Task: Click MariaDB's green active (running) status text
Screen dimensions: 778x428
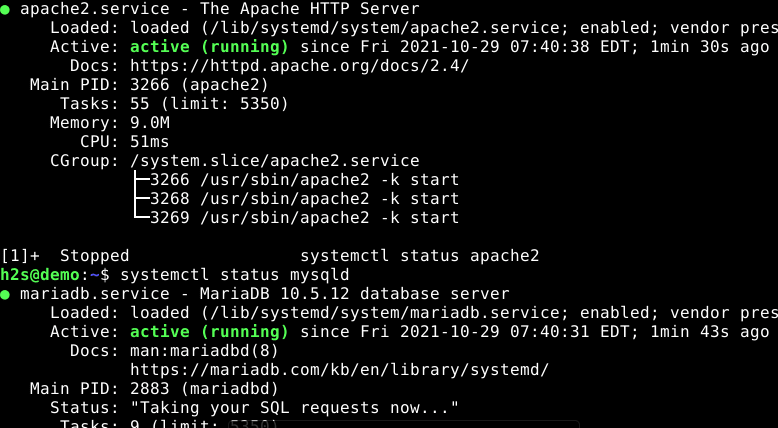Action: 209,332
